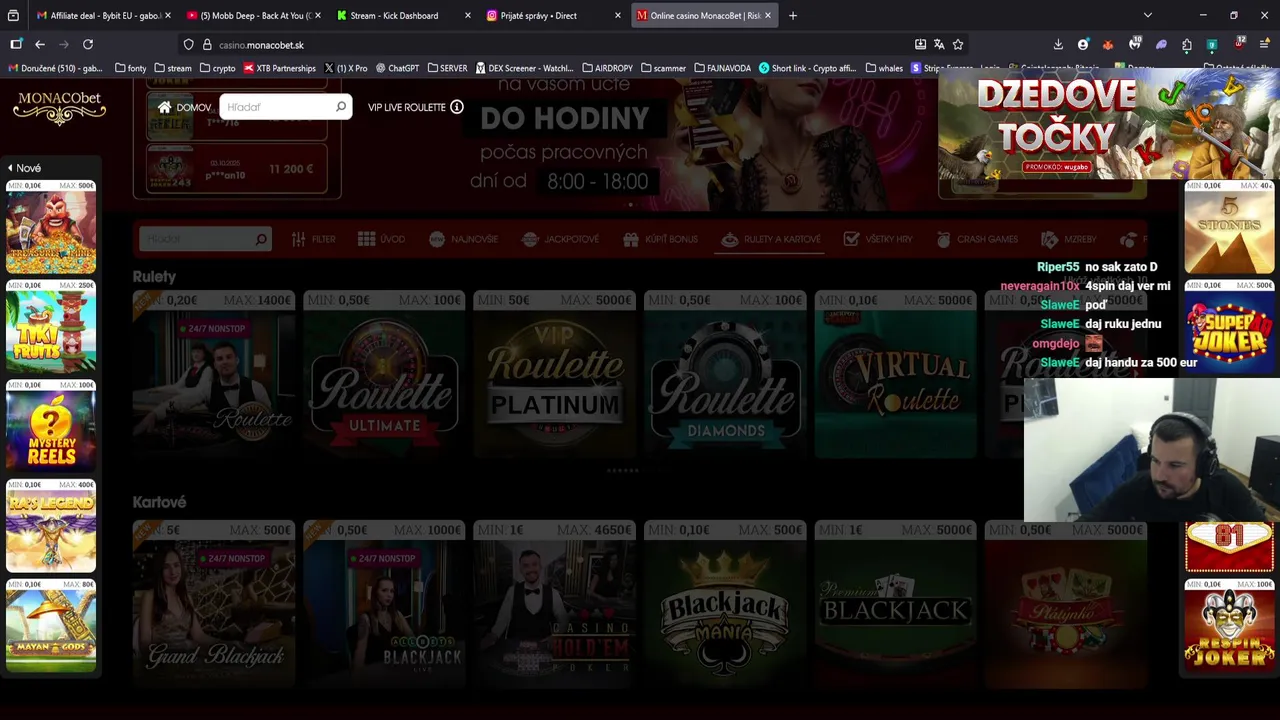
Task: Open the ChatGPT bookmark
Action: 397,68
